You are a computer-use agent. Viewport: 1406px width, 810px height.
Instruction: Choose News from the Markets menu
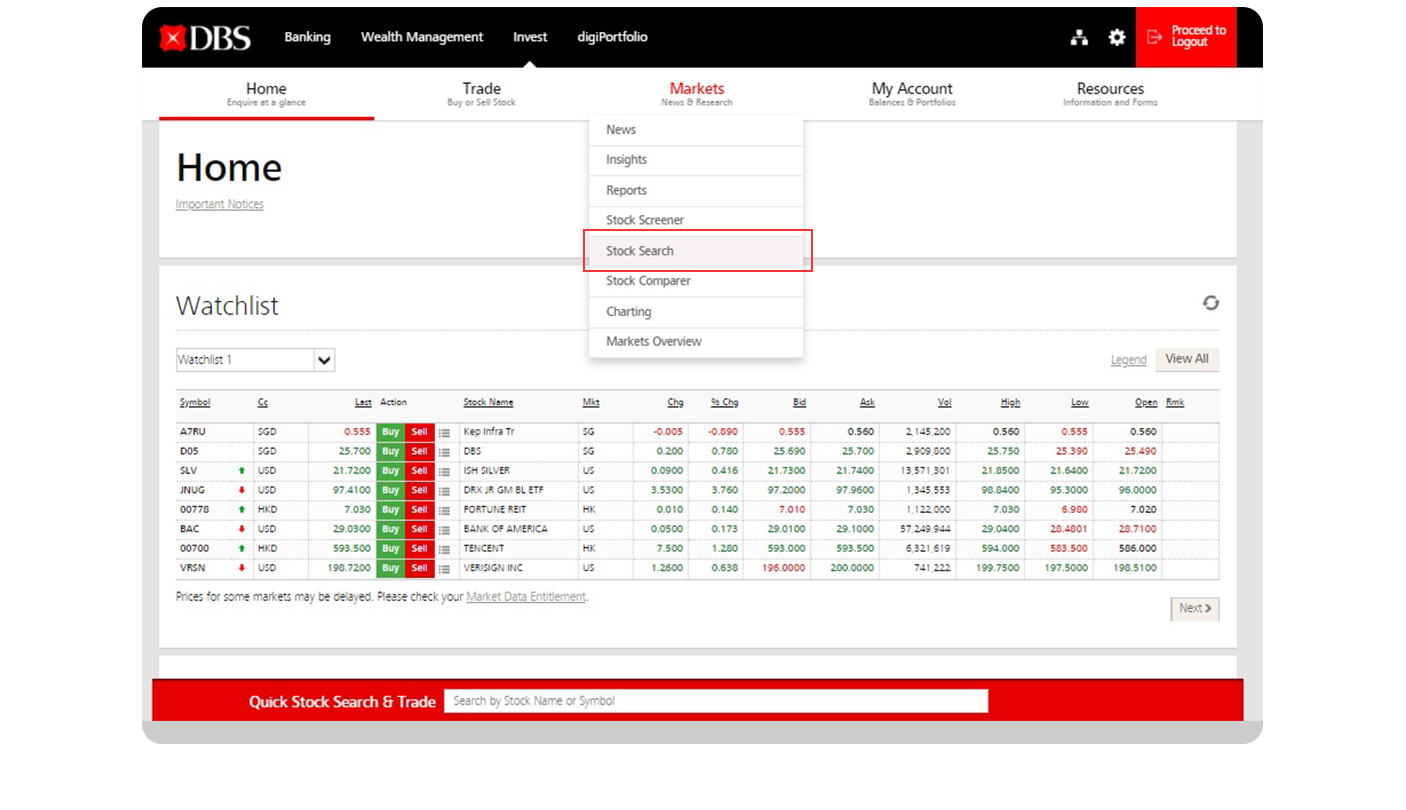click(x=696, y=130)
